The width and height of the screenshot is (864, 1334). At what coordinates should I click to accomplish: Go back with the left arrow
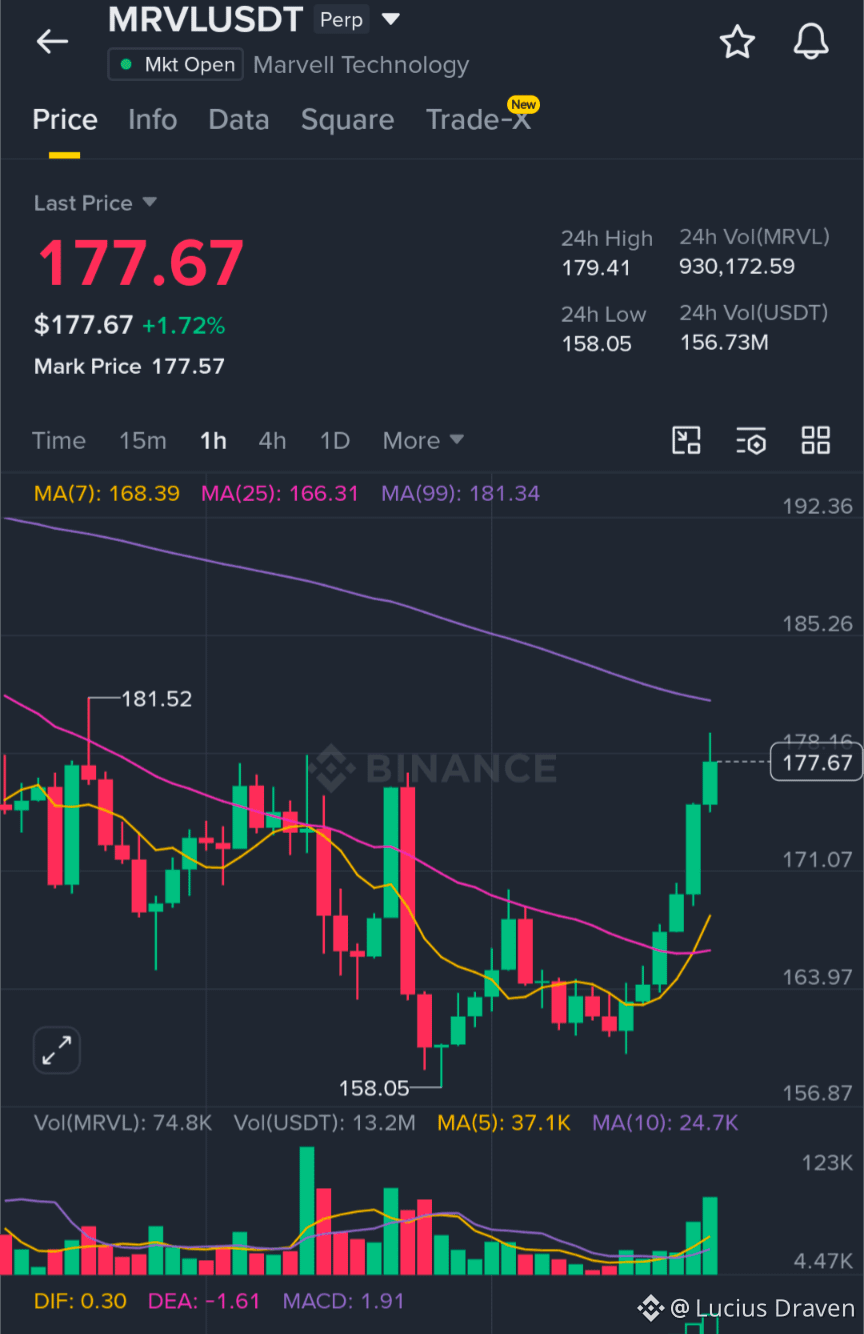click(x=52, y=41)
